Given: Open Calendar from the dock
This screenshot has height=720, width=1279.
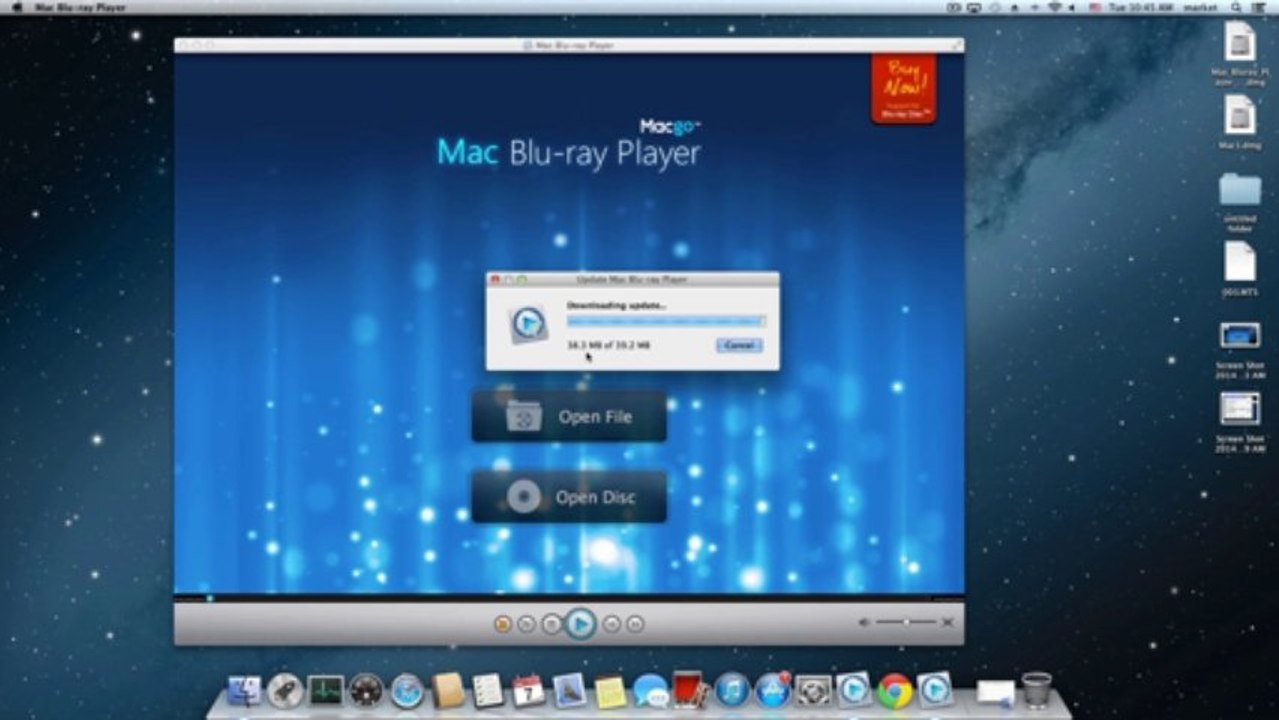Looking at the screenshot, I should (x=528, y=690).
